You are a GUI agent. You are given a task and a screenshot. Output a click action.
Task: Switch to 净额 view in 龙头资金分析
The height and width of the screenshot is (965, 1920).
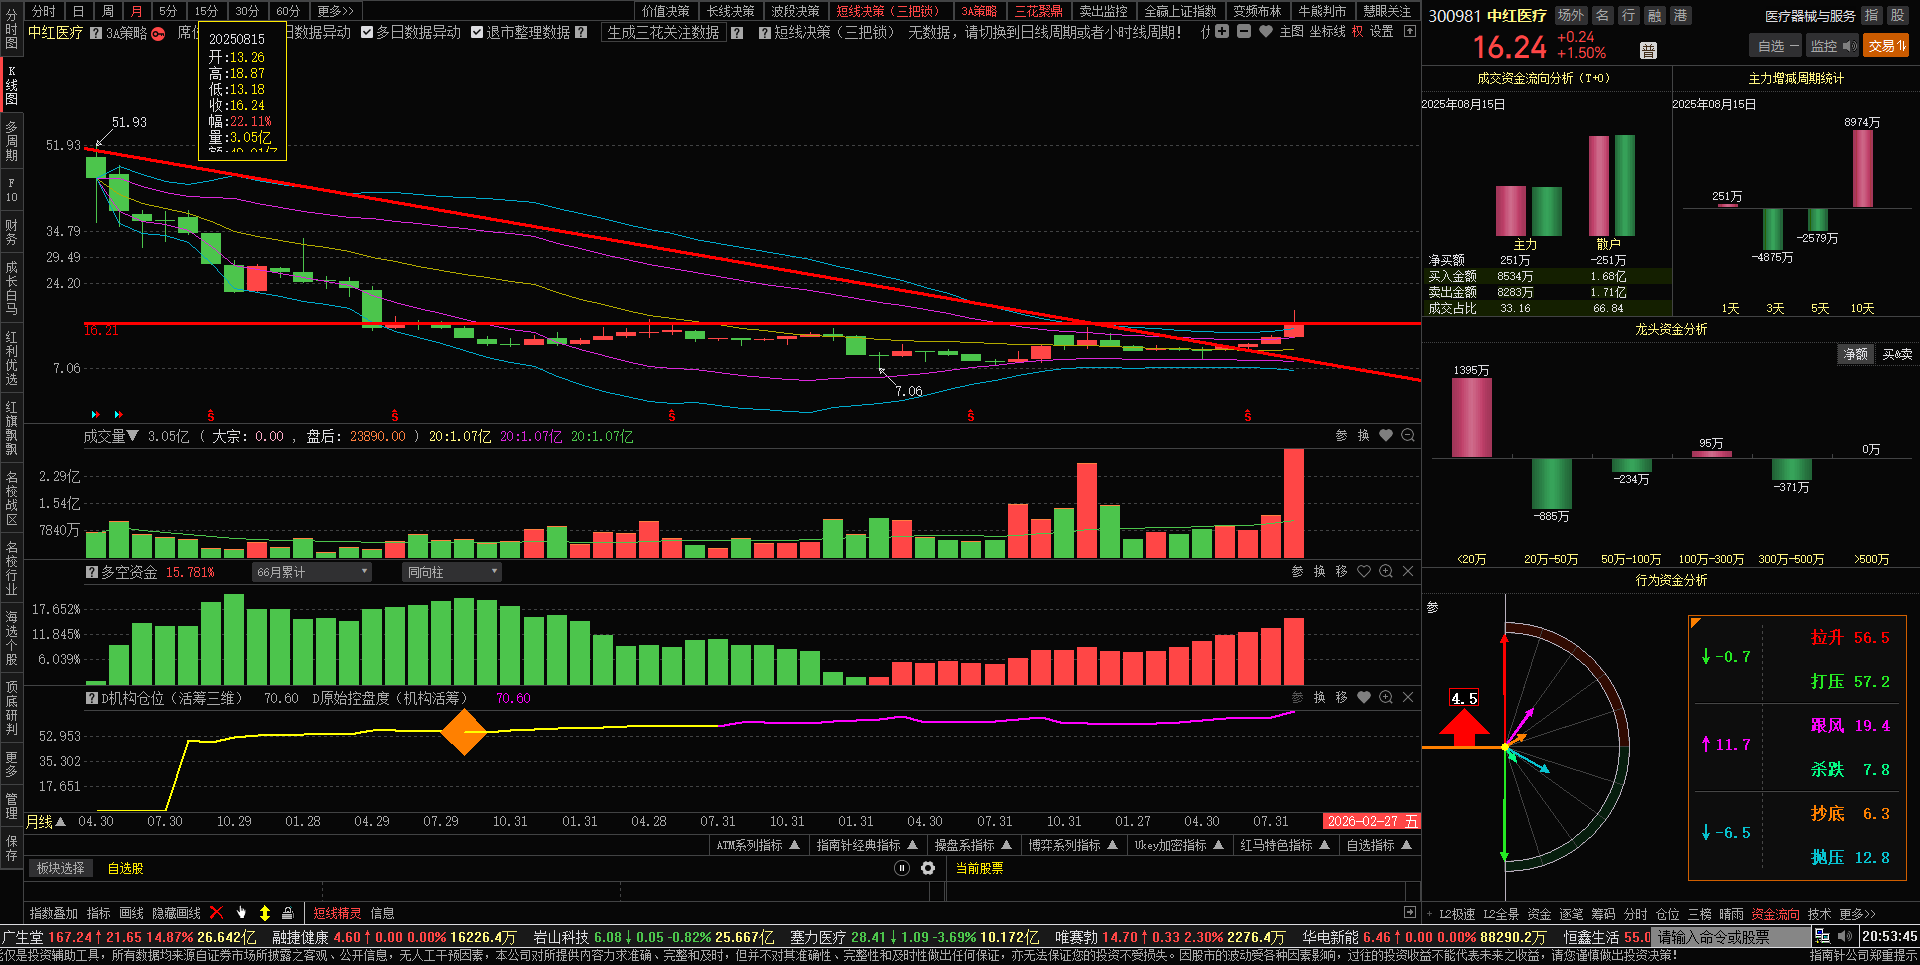1856,354
